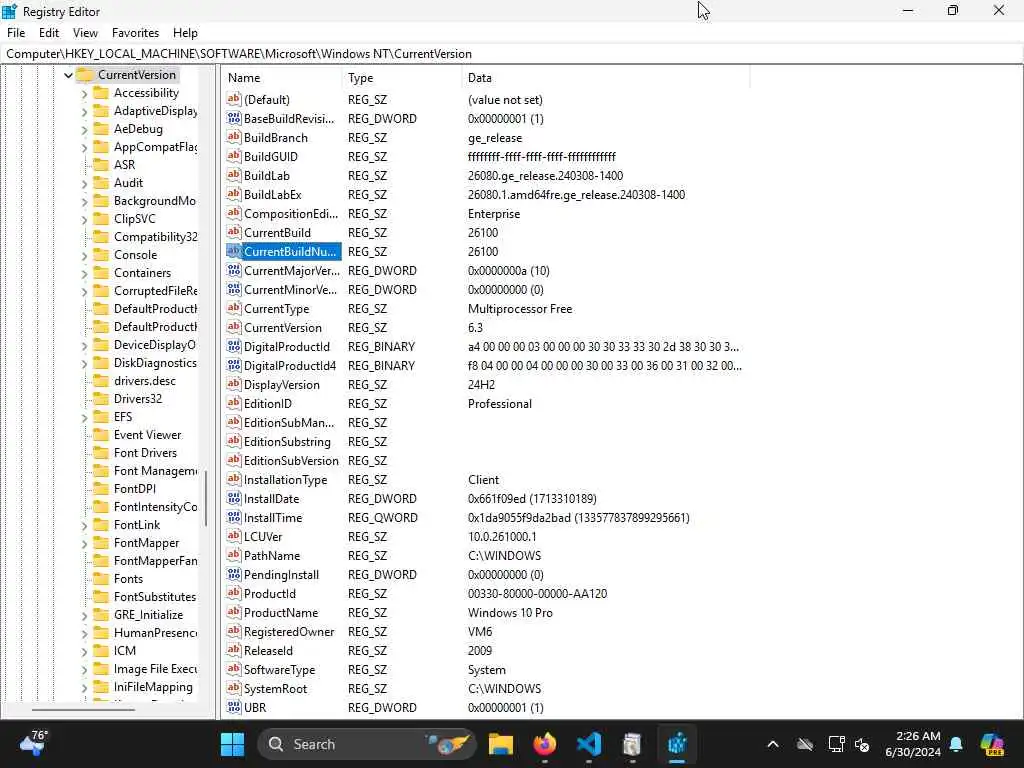
Task: Click the Data column header
Action: click(605, 78)
